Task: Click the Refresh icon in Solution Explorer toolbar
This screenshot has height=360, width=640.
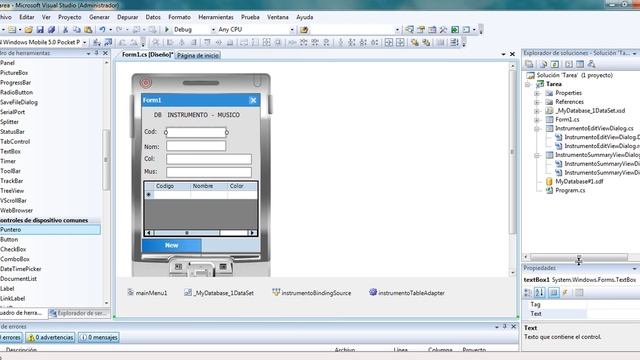Action: [555, 64]
